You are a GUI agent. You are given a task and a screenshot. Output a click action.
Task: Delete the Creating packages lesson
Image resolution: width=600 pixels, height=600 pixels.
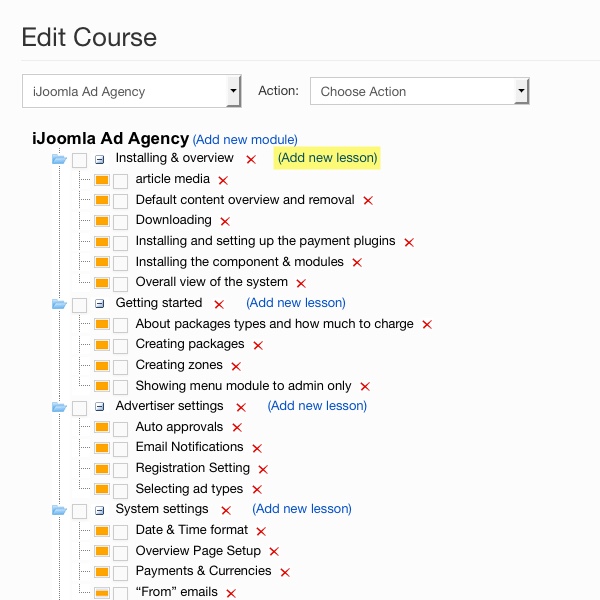click(258, 346)
